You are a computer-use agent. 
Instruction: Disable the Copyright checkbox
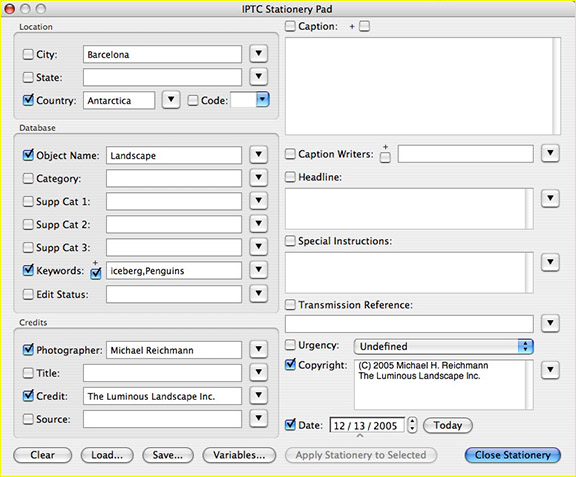point(290,365)
